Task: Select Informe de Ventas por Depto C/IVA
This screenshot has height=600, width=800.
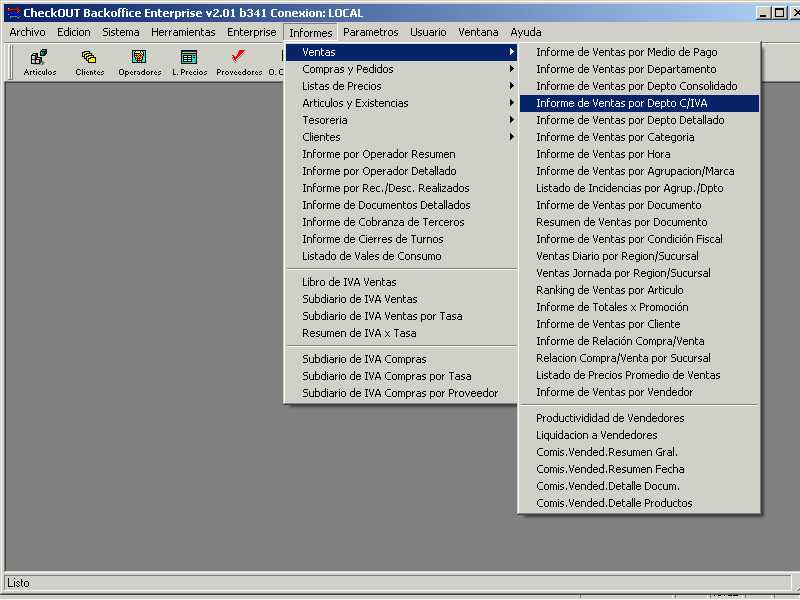Action: click(639, 103)
